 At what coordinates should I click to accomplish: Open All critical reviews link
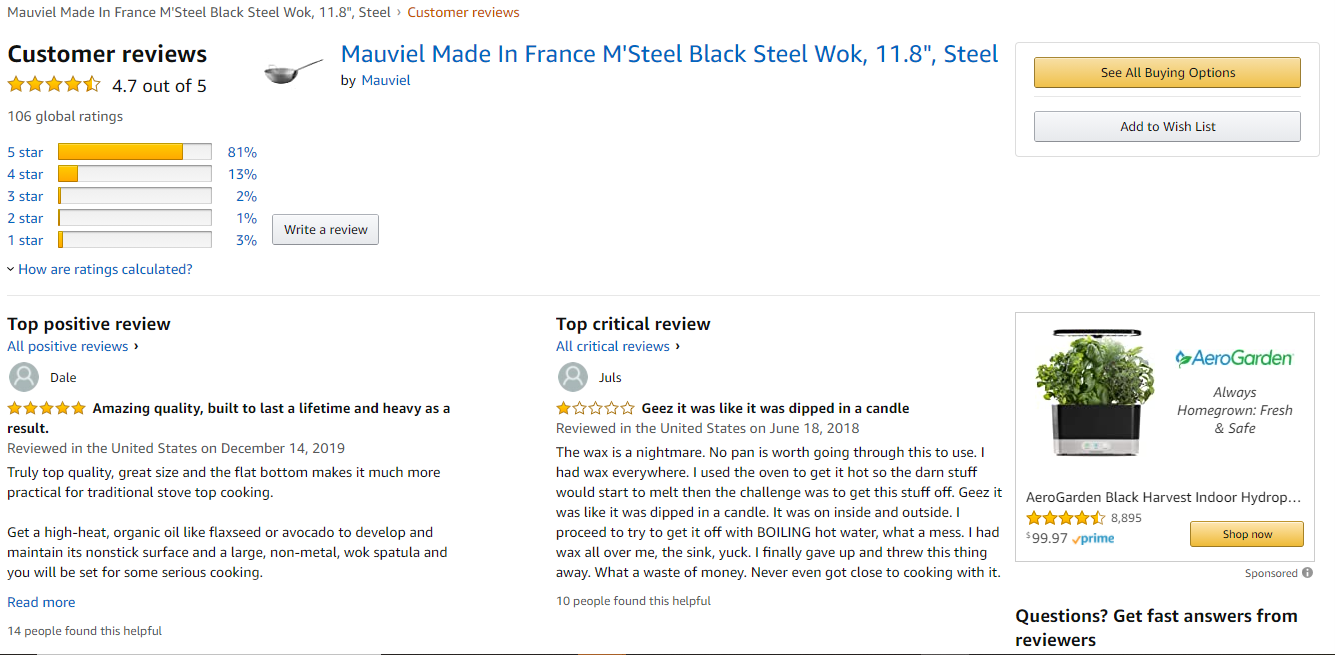pyautogui.click(x=613, y=346)
